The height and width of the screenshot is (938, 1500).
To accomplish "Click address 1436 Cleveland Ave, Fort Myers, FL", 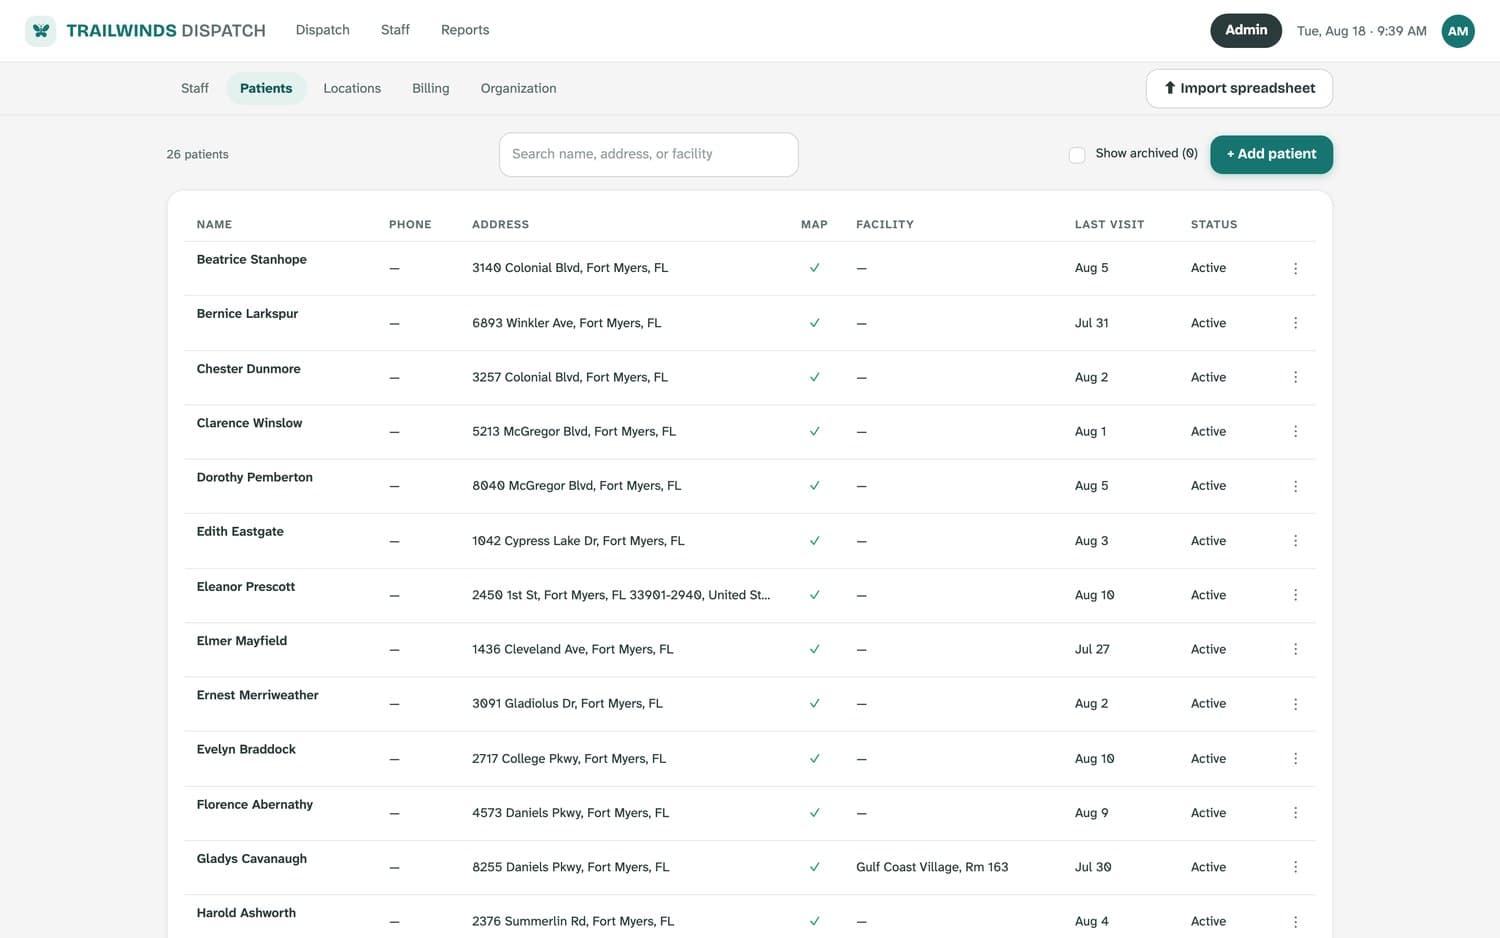I will pyautogui.click(x=573, y=649).
